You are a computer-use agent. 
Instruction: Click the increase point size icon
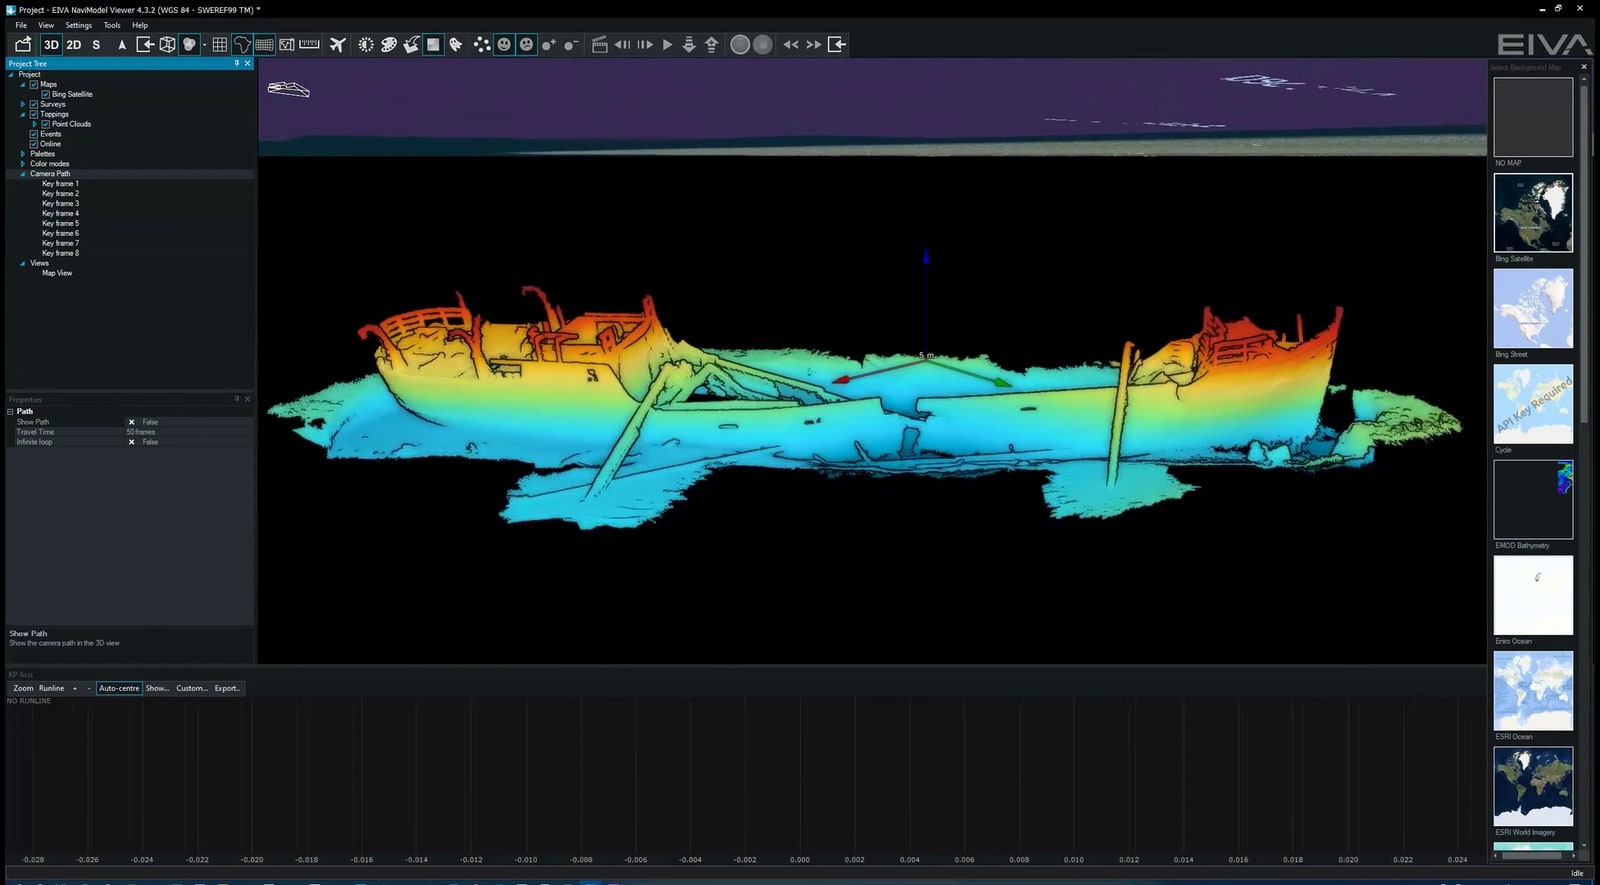548,45
